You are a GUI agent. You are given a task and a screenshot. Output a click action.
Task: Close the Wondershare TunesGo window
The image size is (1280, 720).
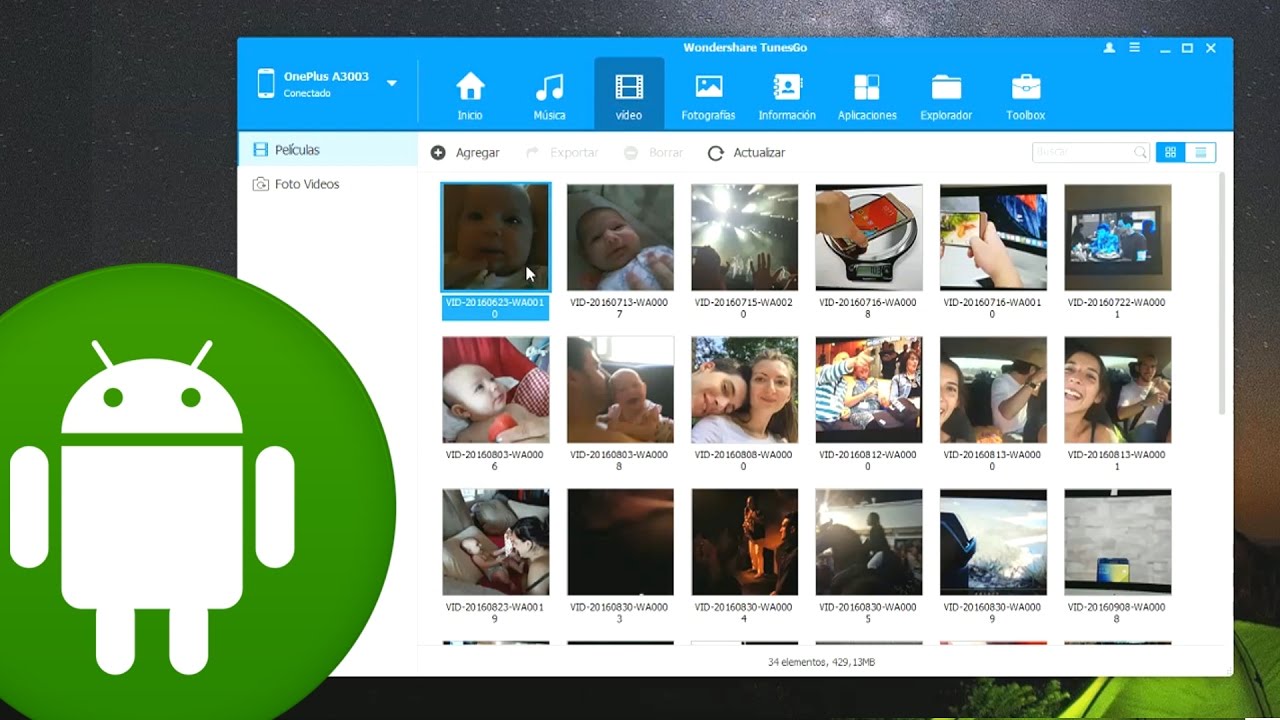pyautogui.click(x=1211, y=48)
